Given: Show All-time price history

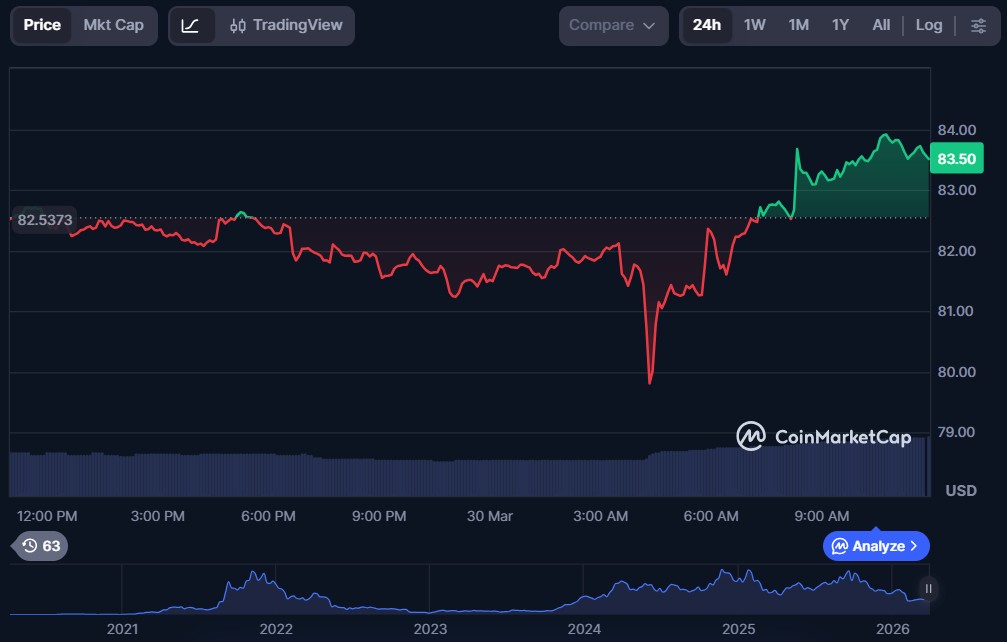Looking at the screenshot, I should tap(880, 25).
